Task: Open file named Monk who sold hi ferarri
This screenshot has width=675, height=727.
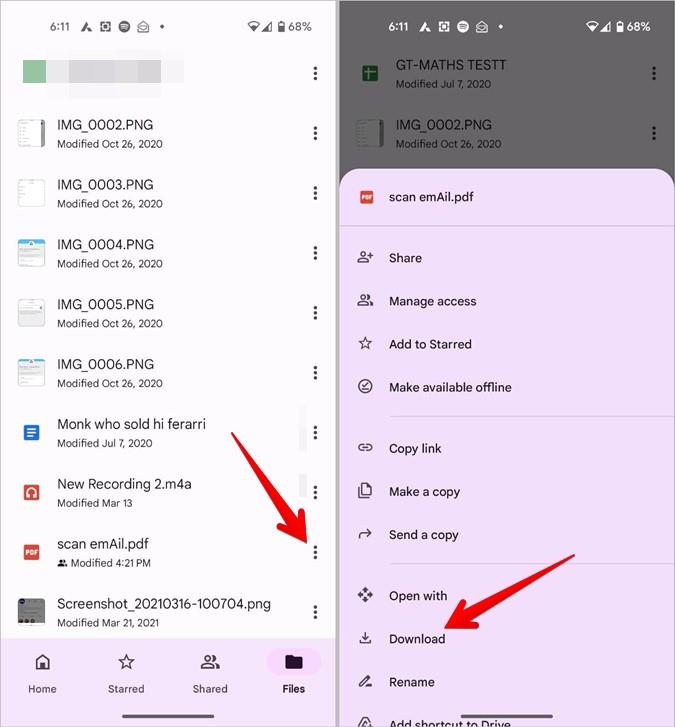Action: click(131, 424)
